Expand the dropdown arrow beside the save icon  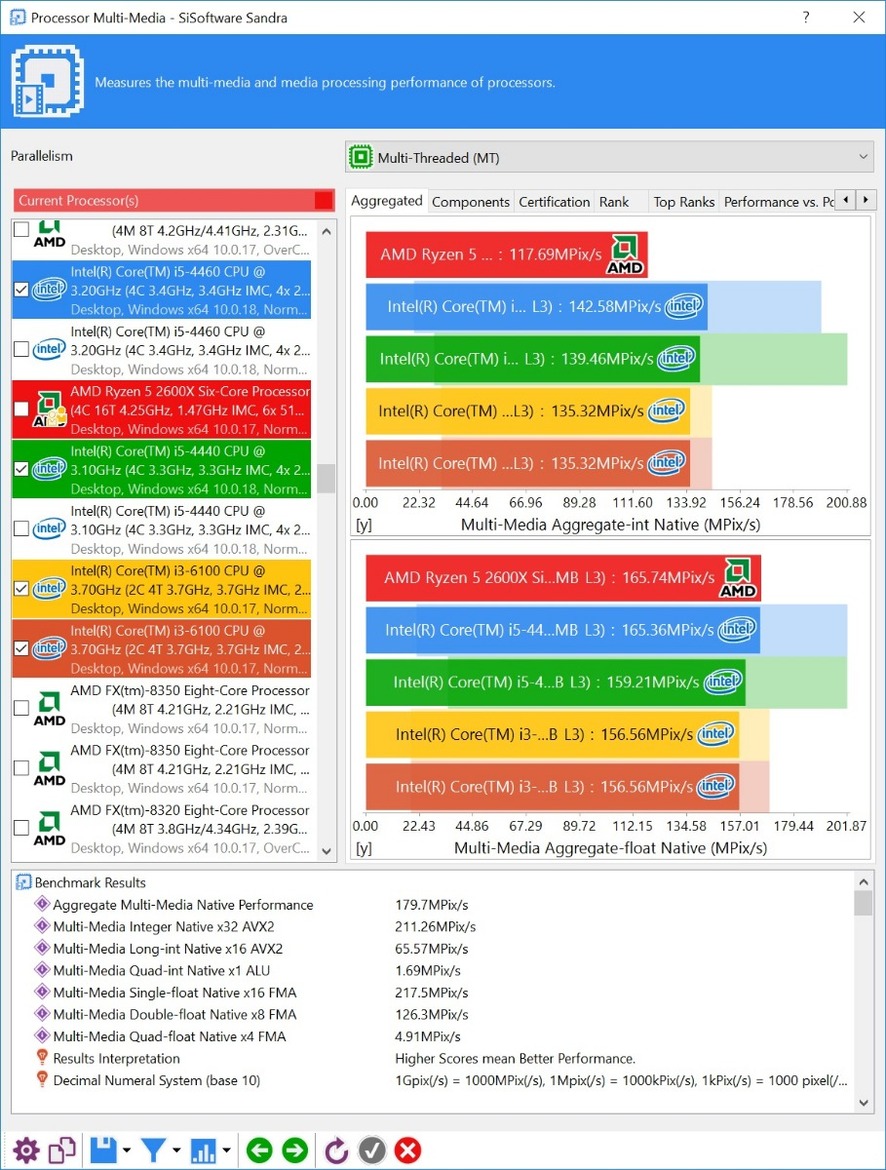click(x=126, y=1151)
